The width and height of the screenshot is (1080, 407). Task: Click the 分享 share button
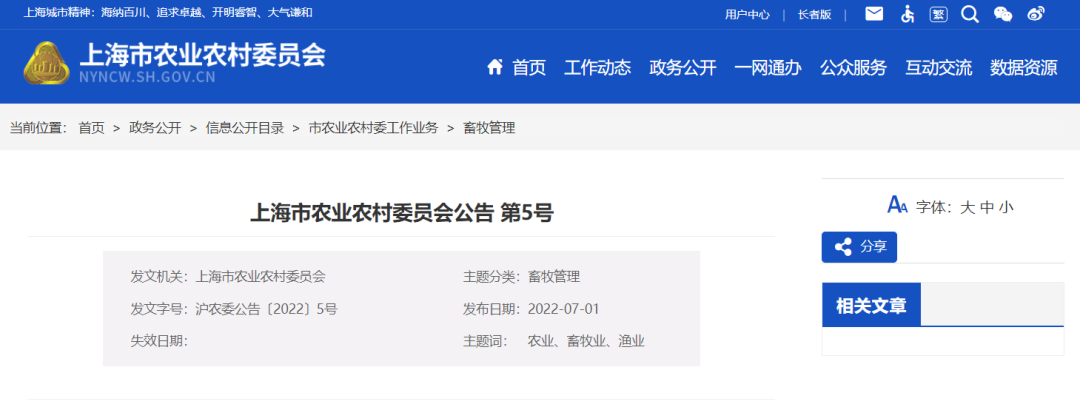(859, 247)
